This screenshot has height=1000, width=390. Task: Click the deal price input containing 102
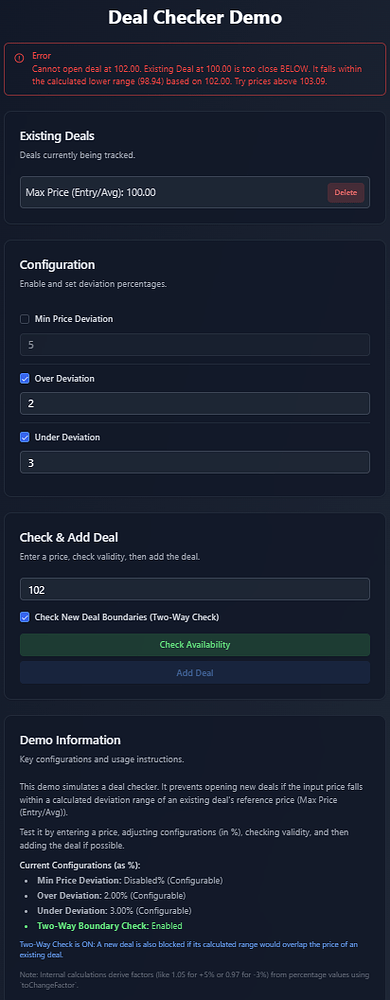[x=195, y=589]
